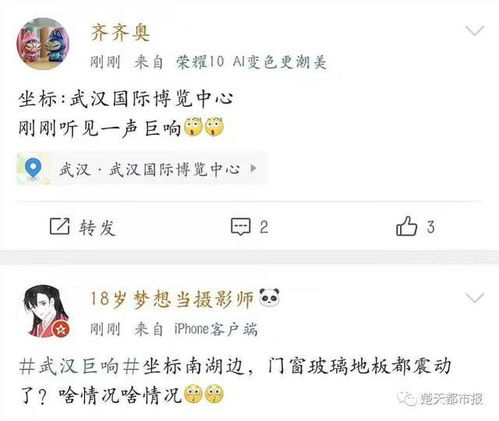Open 齐齐奥's profile avatar
The image size is (499, 421).
(x=43, y=44)
